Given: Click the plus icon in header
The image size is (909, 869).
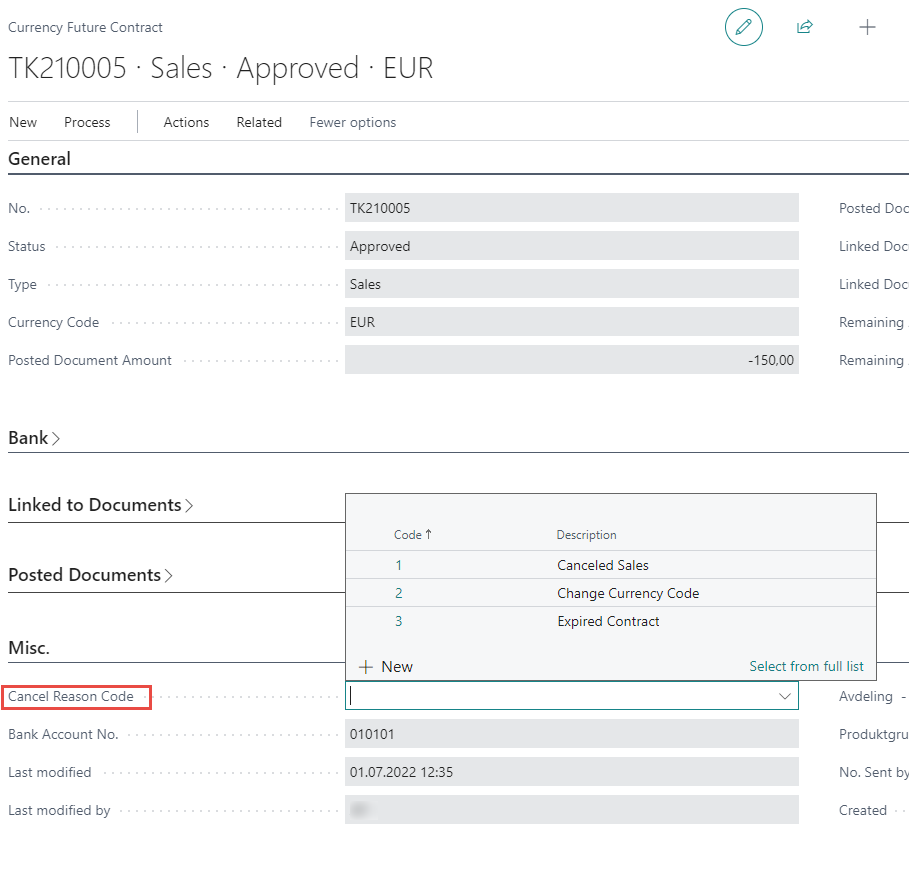Looking at the screenshot, I should point(867,28).
